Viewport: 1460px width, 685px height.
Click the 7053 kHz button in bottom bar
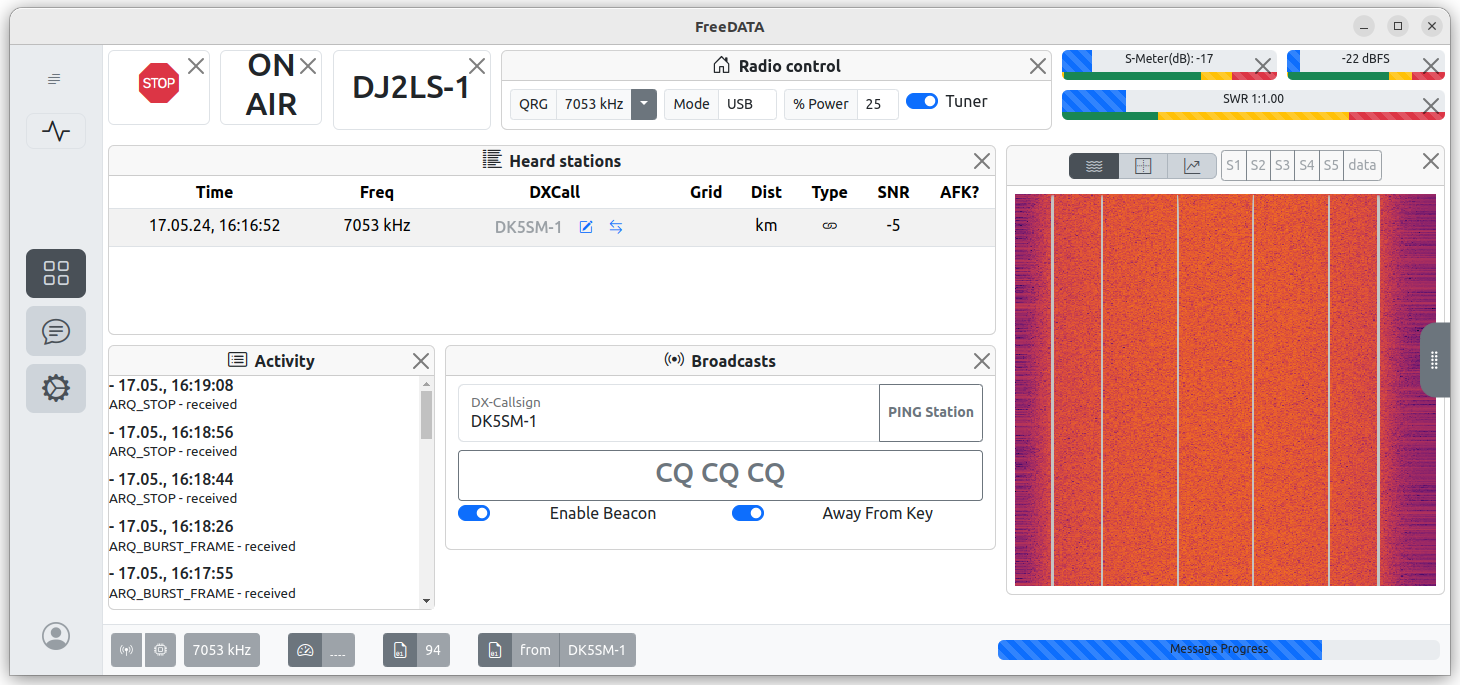[222, 650]
